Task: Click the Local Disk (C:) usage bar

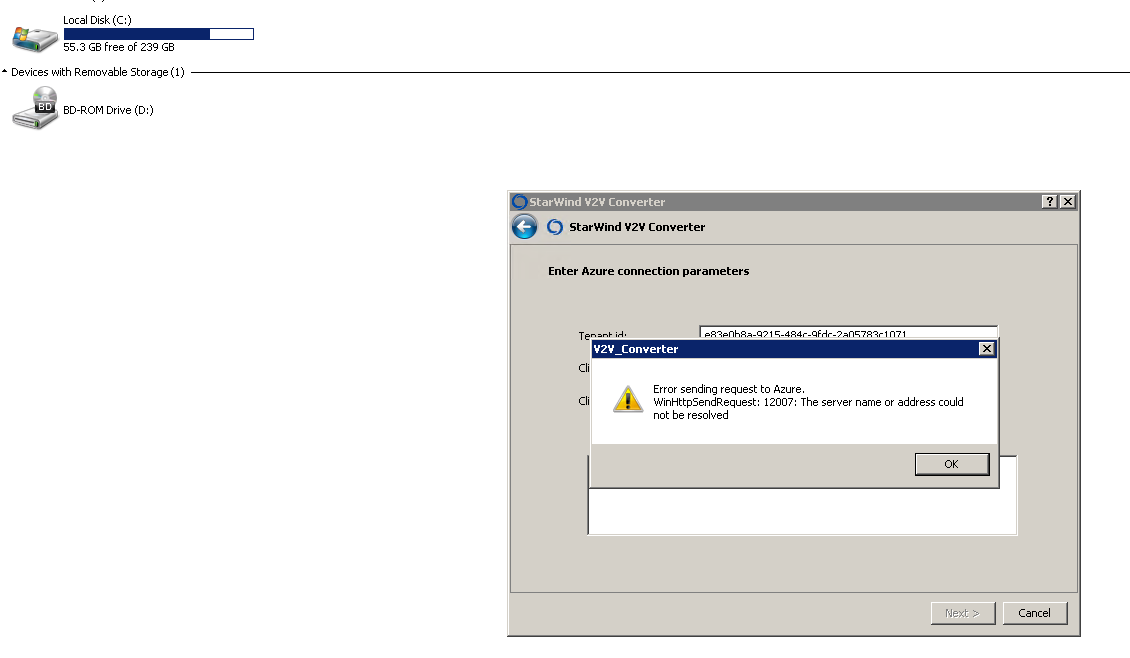Action: (x=159, y=34)
